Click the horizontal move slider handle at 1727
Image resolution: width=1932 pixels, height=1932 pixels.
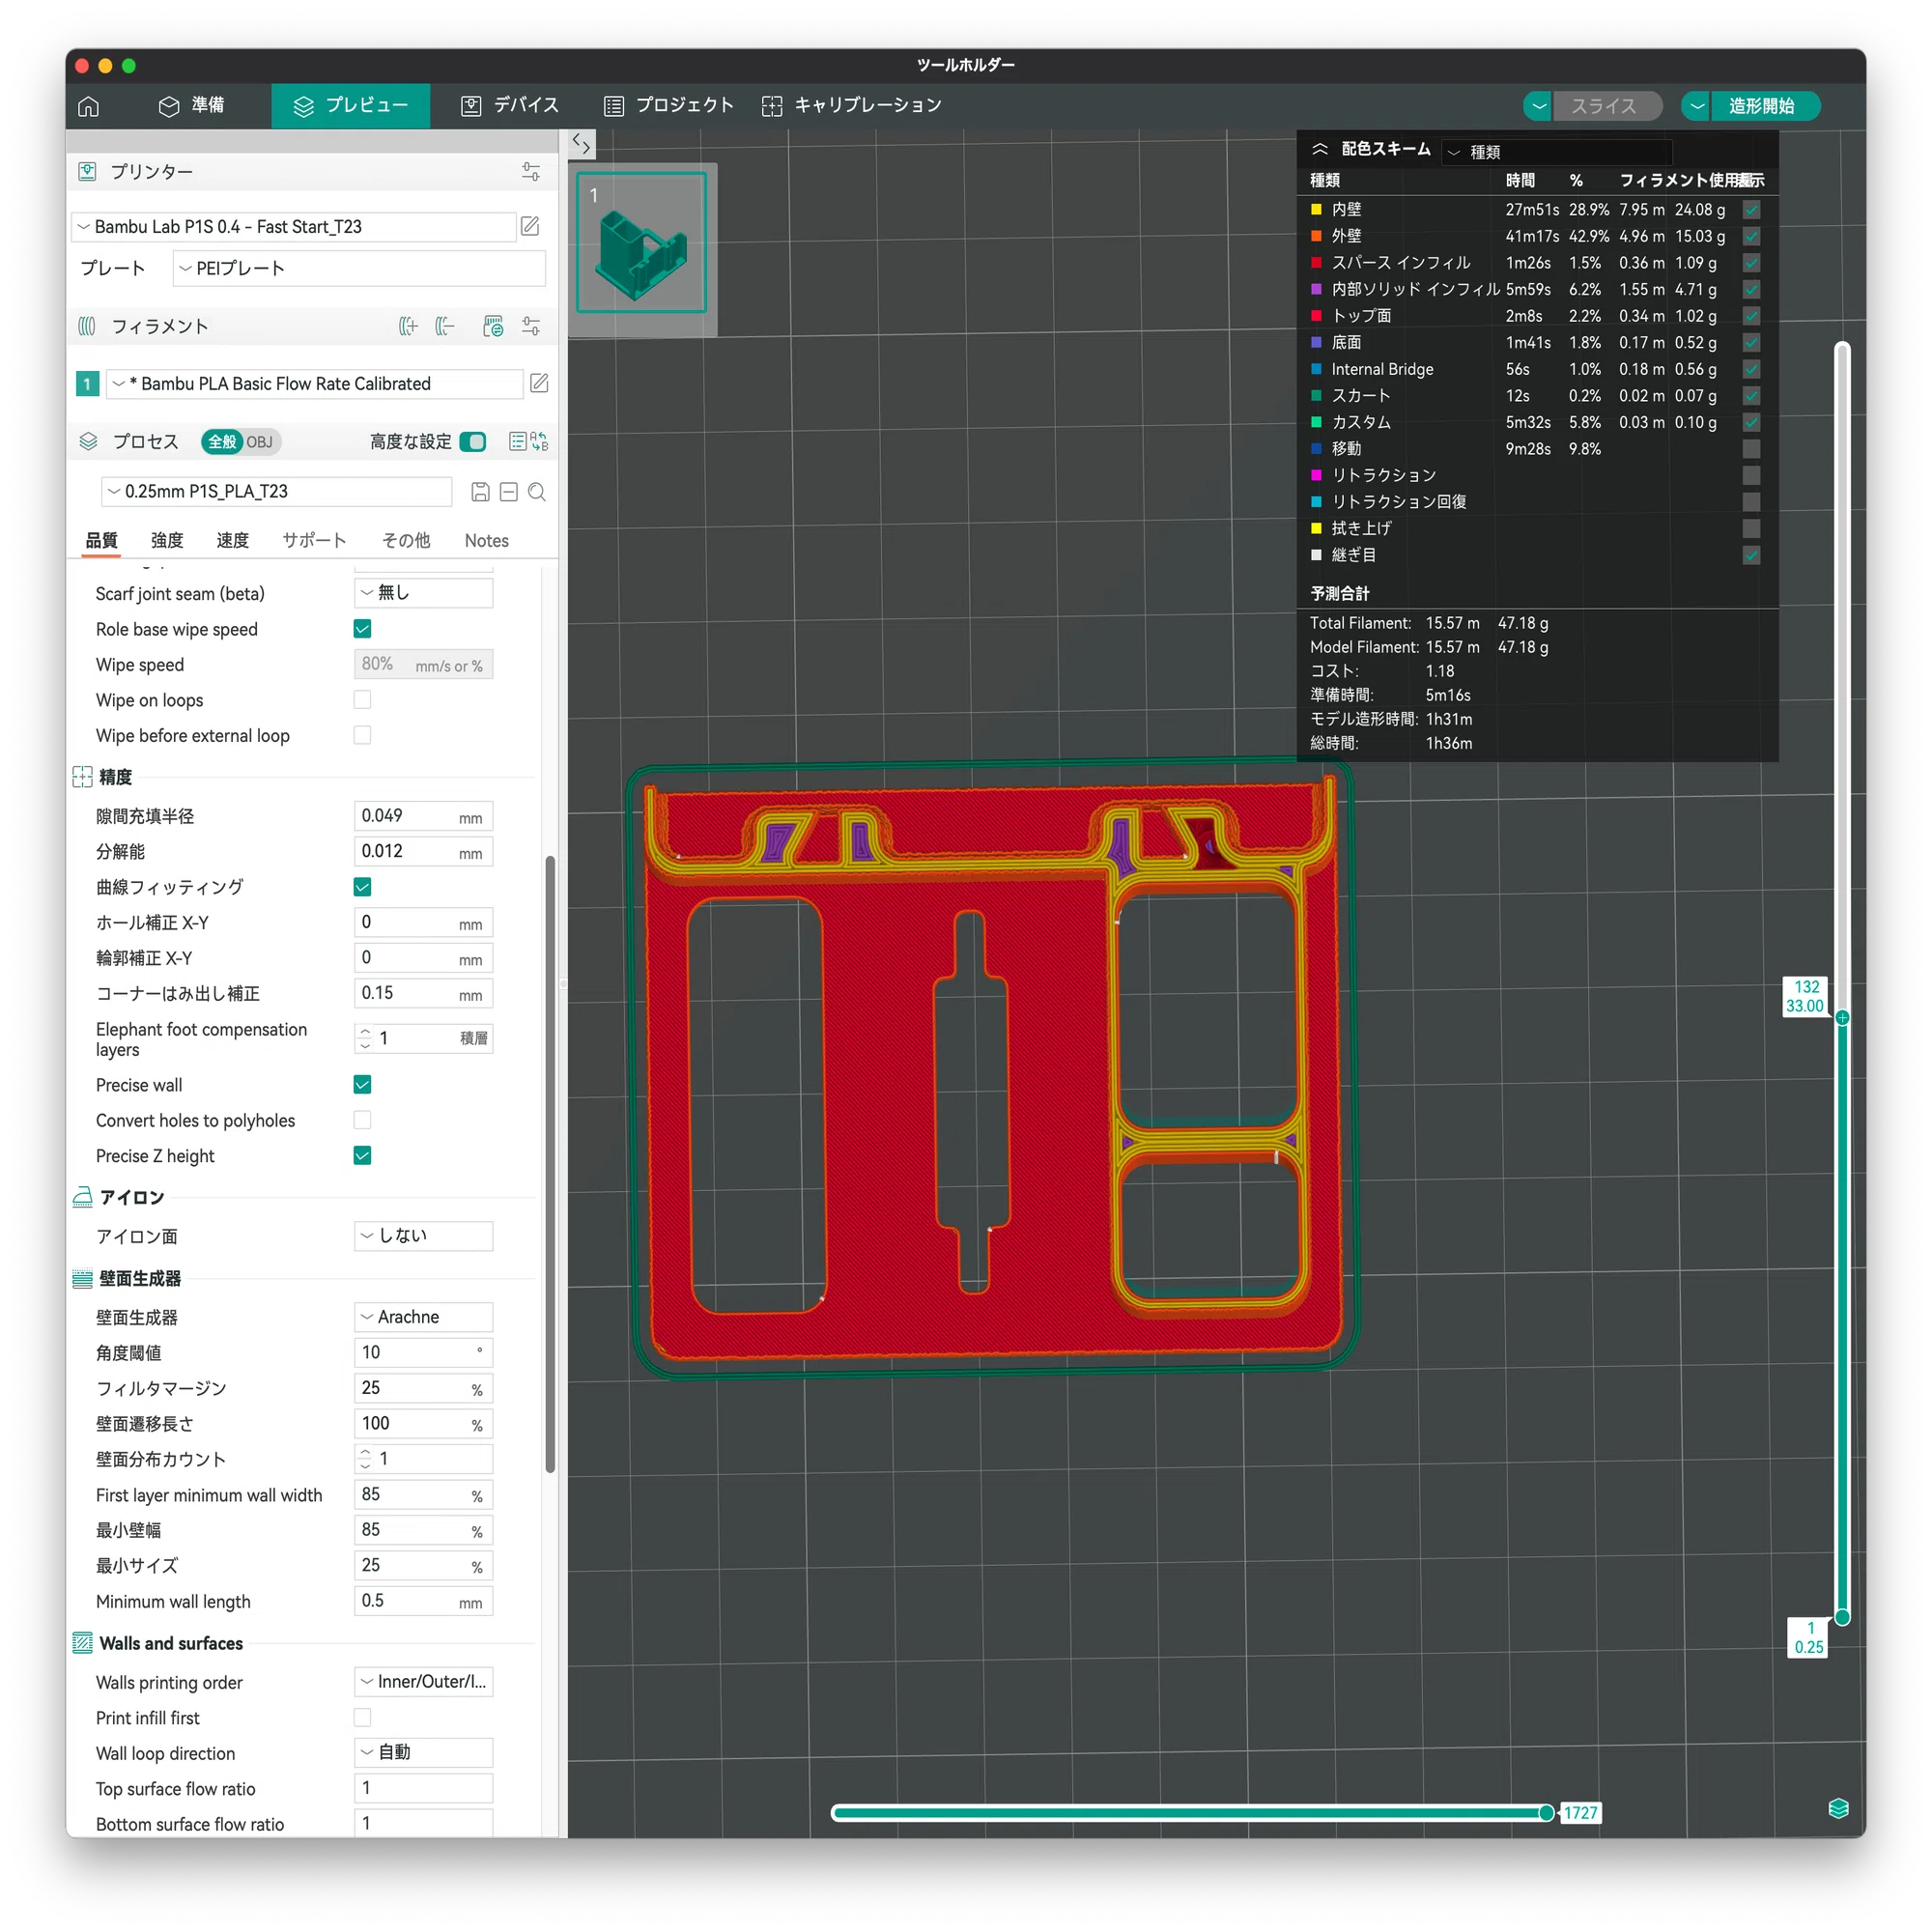click(1547, 1813)
